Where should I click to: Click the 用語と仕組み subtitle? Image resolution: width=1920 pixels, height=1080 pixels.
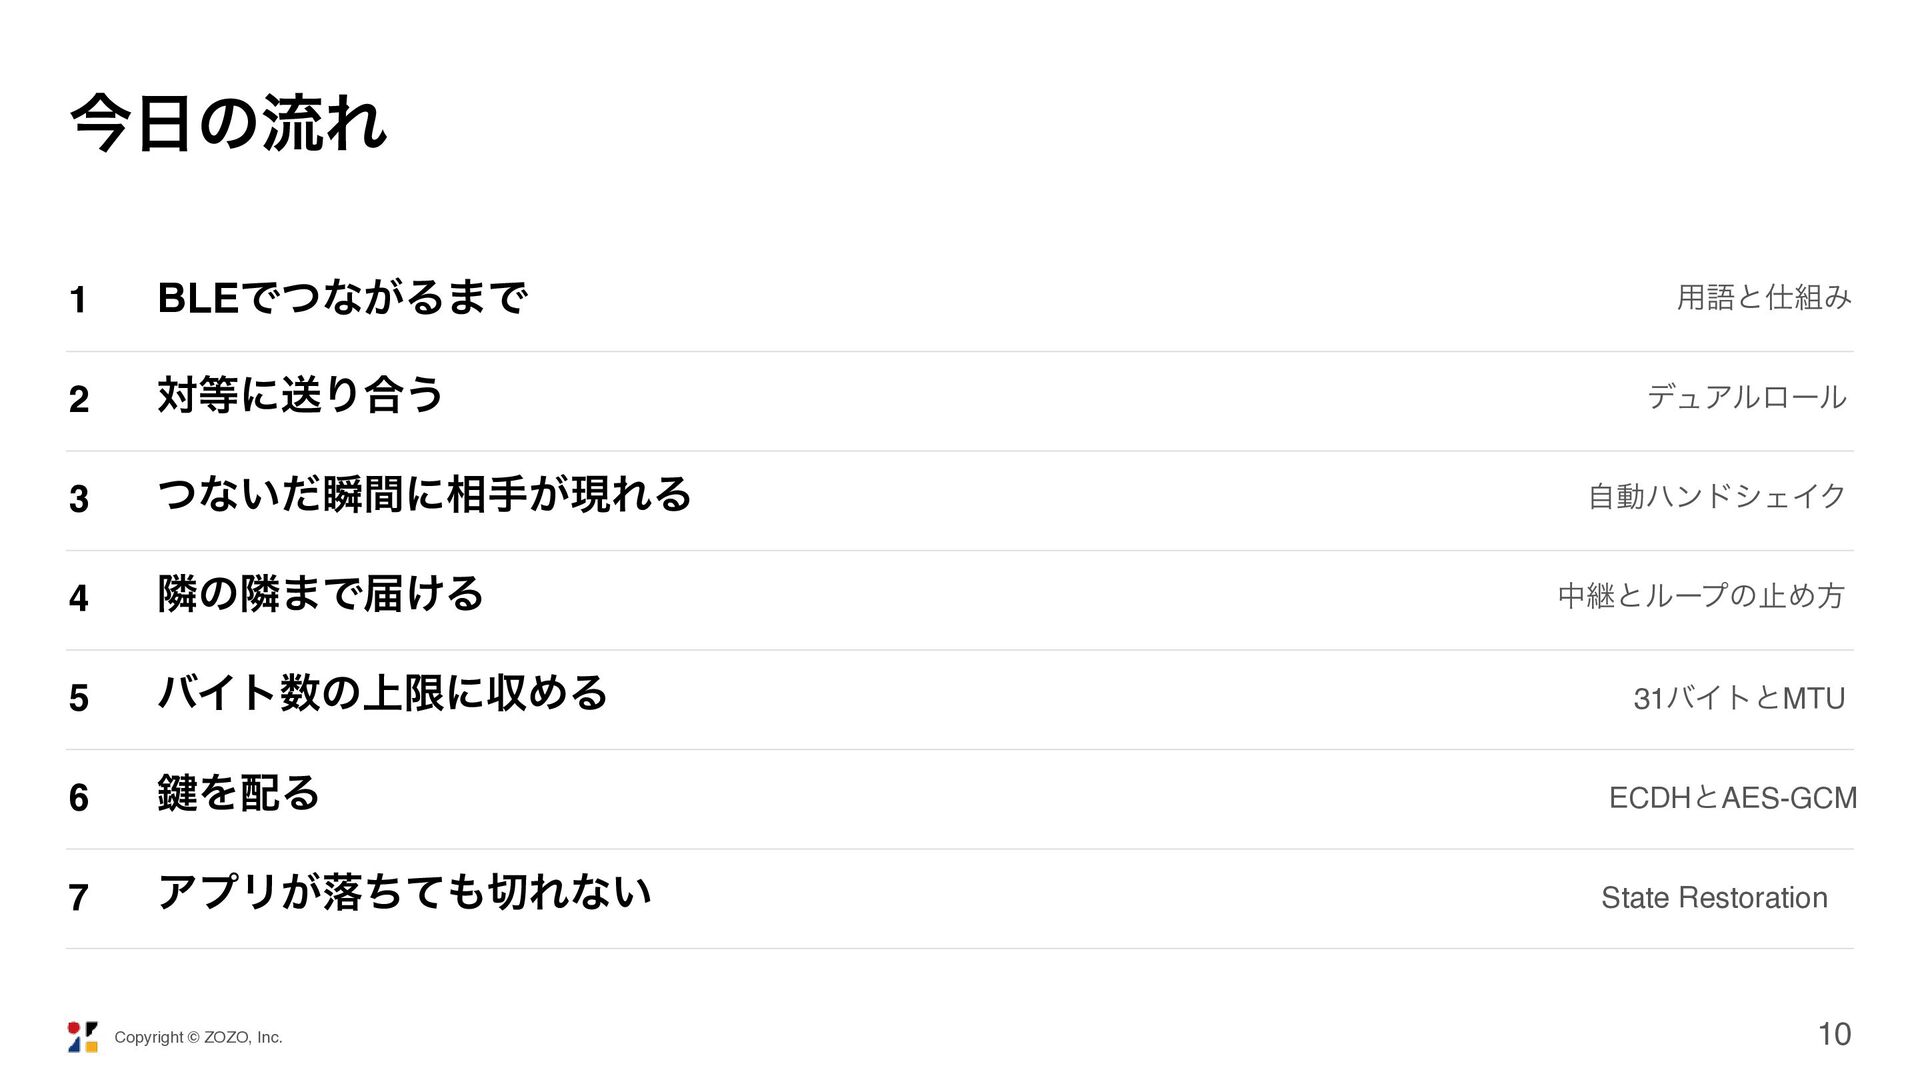1764,297
